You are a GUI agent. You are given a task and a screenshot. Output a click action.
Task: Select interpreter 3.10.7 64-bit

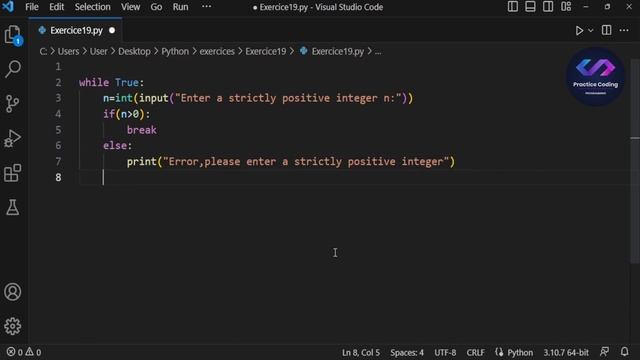pyautogui.click(x=566, y=352)
